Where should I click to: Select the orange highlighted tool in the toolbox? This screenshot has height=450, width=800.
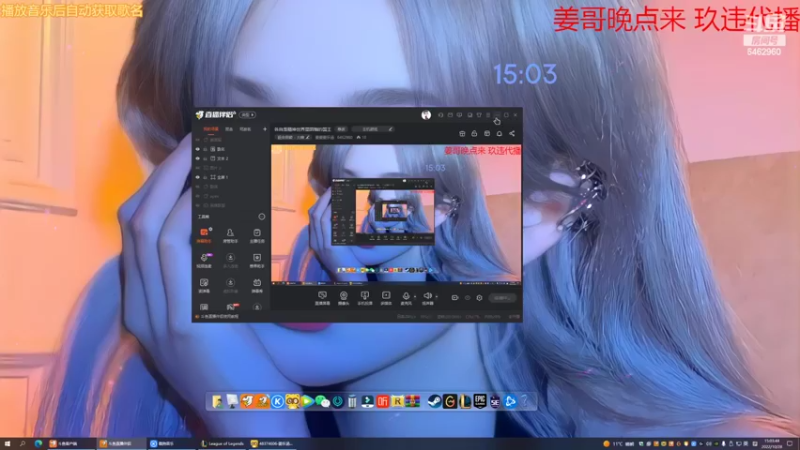[x=204, y=235]
